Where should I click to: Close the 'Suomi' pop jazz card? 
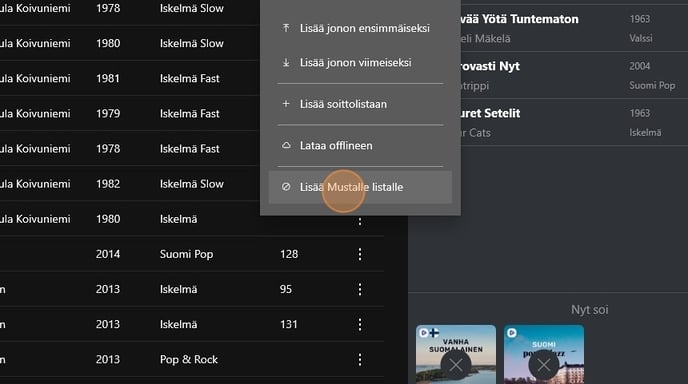[543, 365]
